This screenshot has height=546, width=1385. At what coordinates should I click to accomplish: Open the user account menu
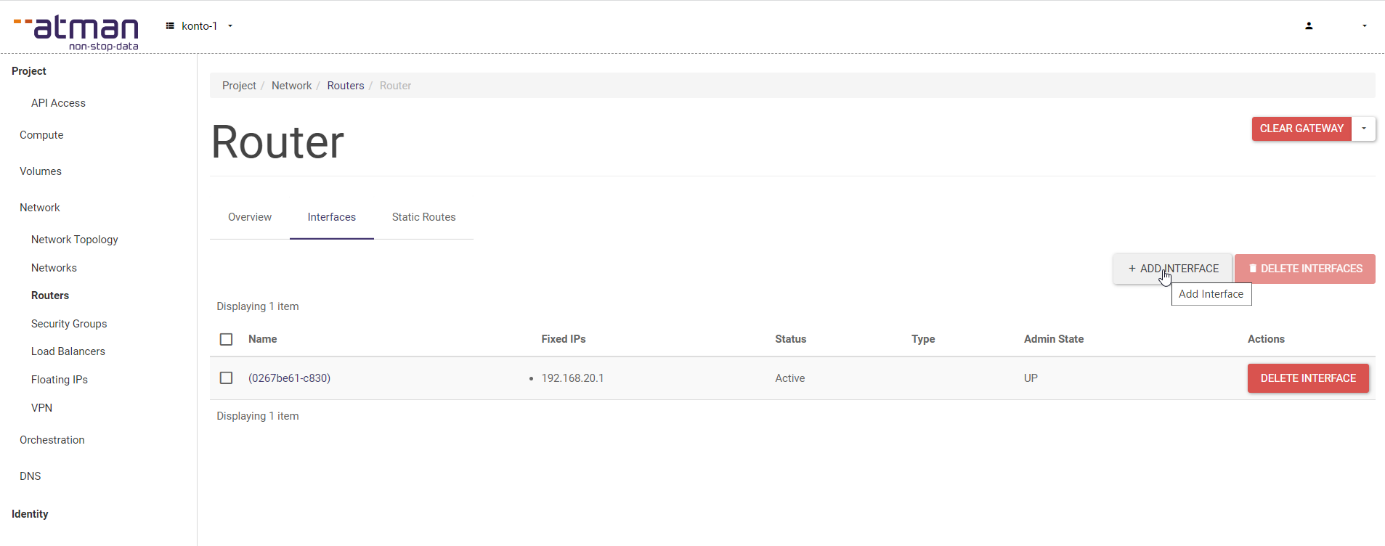1335,26
